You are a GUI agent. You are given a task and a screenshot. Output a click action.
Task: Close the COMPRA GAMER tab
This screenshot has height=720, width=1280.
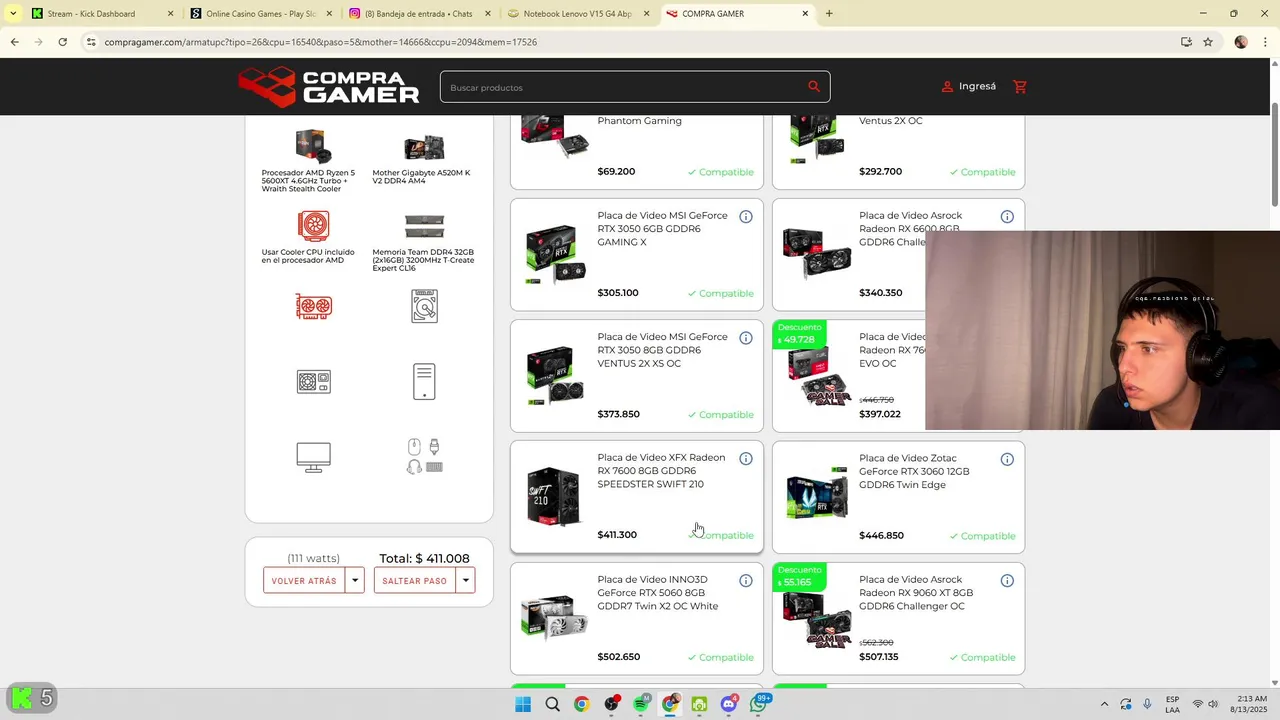point(806,14)
